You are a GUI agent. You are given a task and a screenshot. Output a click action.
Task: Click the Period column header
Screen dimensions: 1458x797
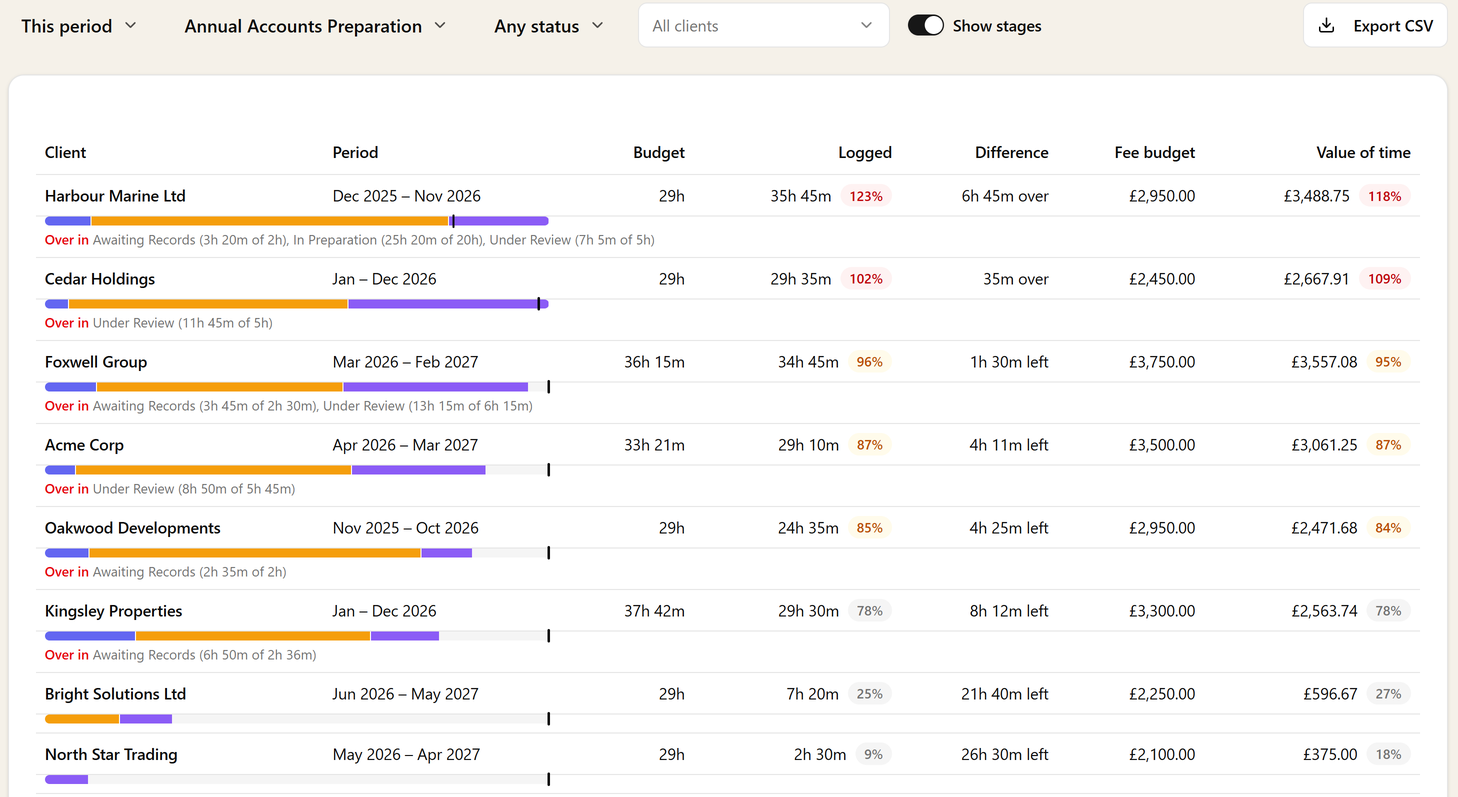point(355,152)
